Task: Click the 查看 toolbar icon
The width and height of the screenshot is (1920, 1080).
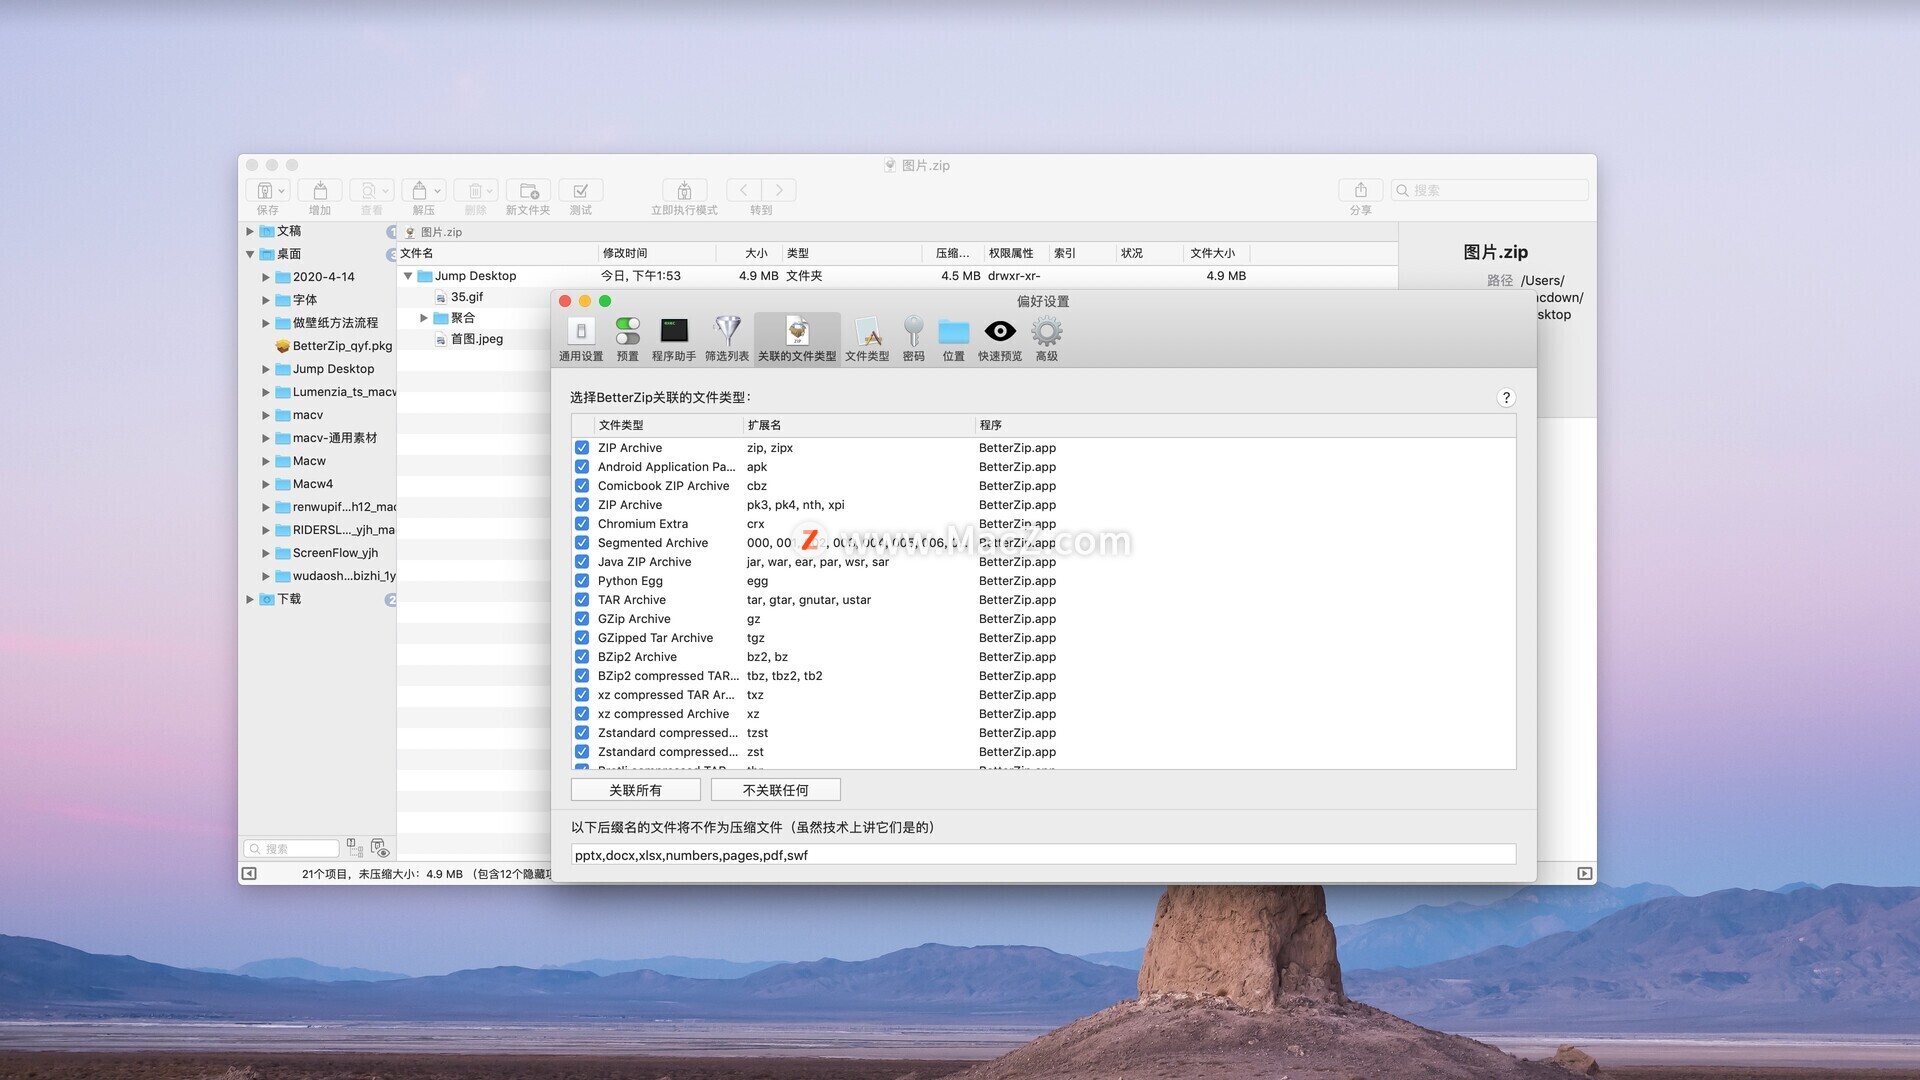Action: tap(372, 191)
